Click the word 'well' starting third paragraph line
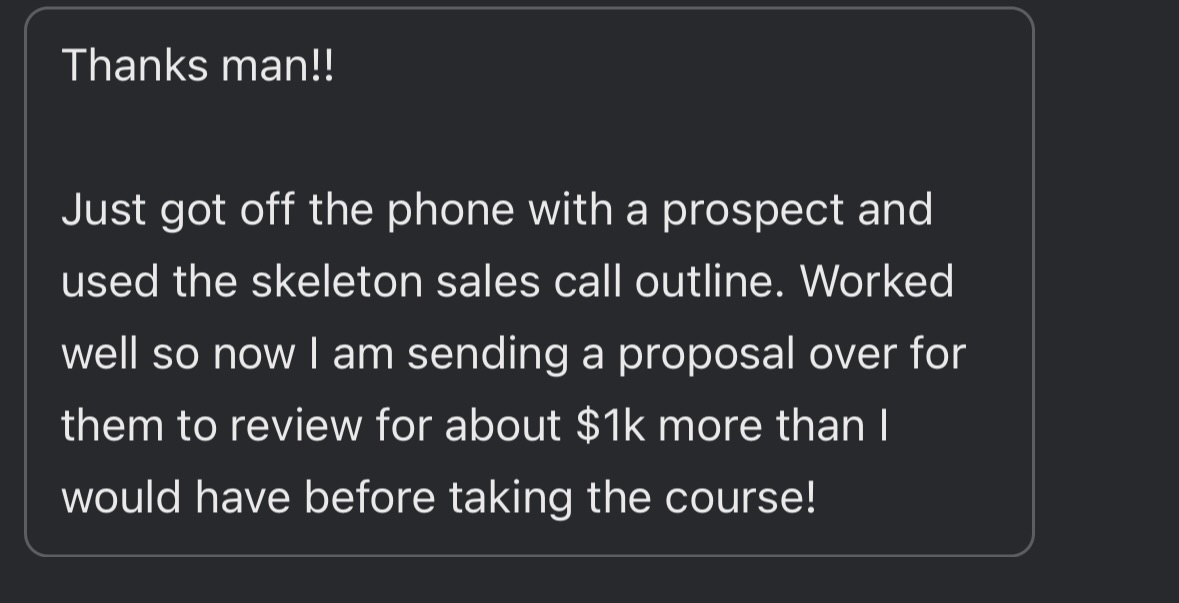 click(x=100, y=353)
